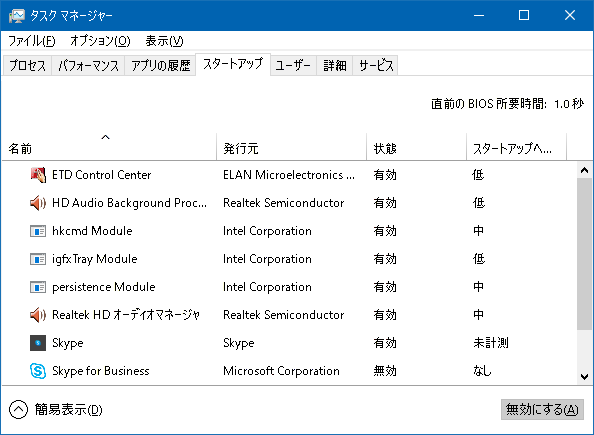The width and height of the screenshot is (594, 435).
Task: Open the ファイル(F) menu
Action: coord(31,41)
